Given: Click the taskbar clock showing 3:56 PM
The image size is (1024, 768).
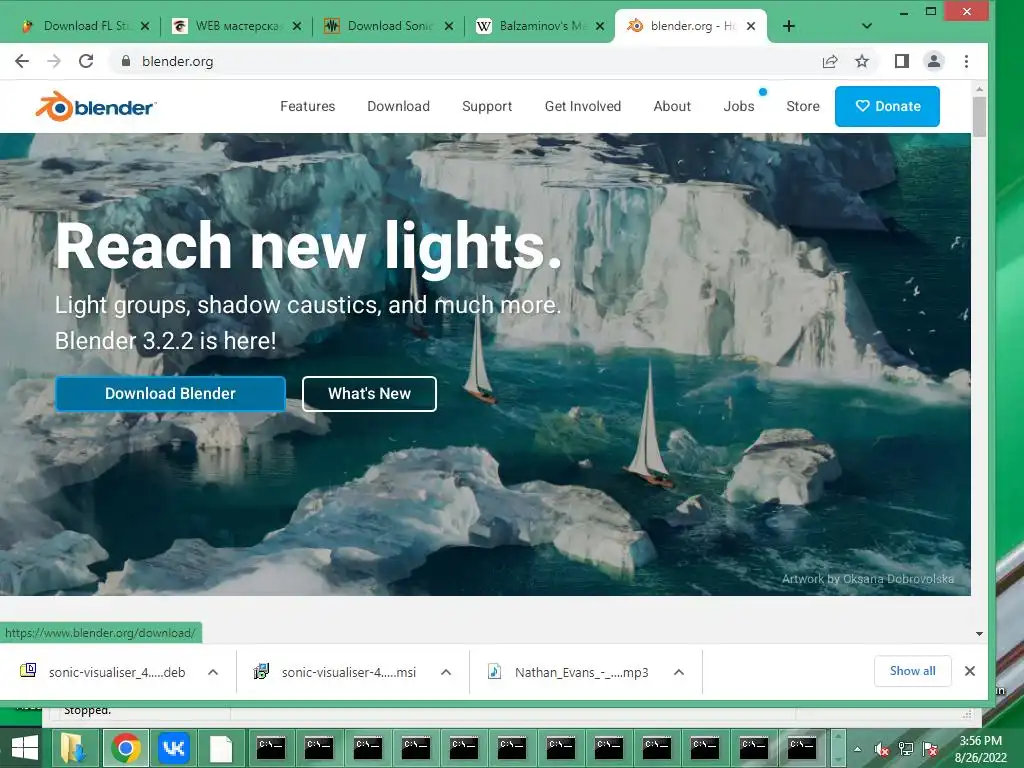Looking at the screenshot, I should [x=980, y=748].
